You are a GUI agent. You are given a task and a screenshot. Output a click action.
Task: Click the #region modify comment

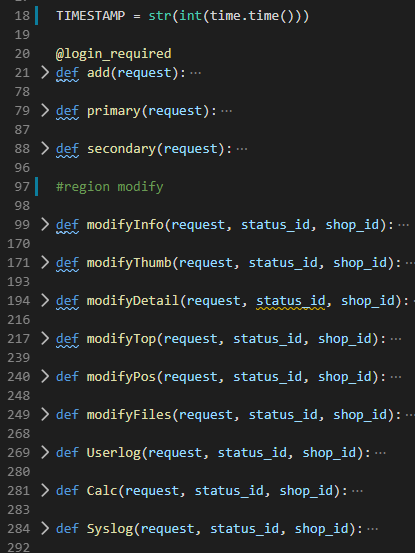click(x=110, y=187)
